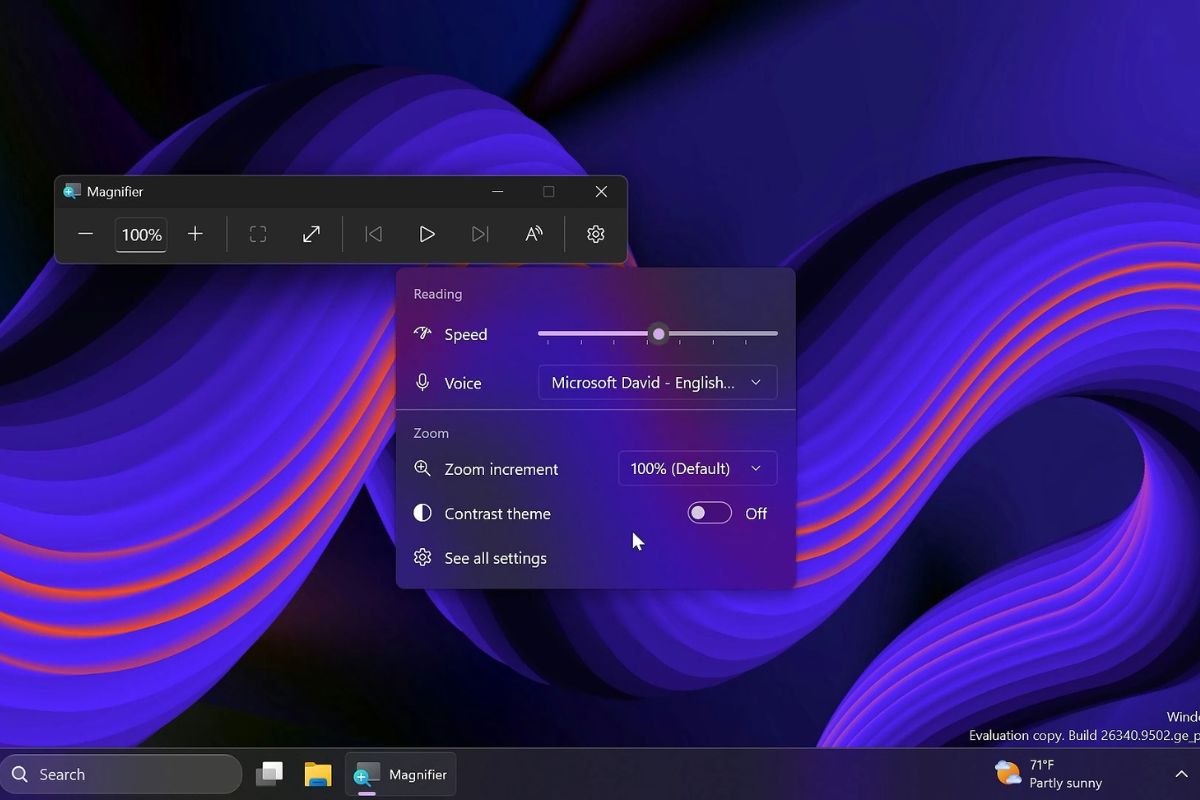Click the 100% zoom level field
Image resolution: width=1200 pixels, height=800 pixels.
[141, 235]
